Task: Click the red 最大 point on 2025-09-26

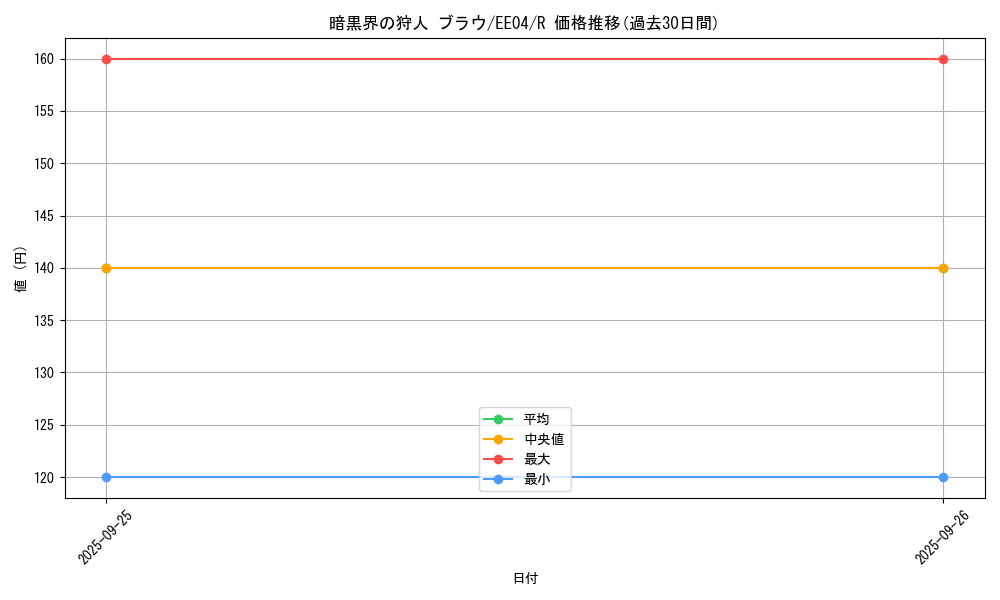Action: [x=943, y=59]
